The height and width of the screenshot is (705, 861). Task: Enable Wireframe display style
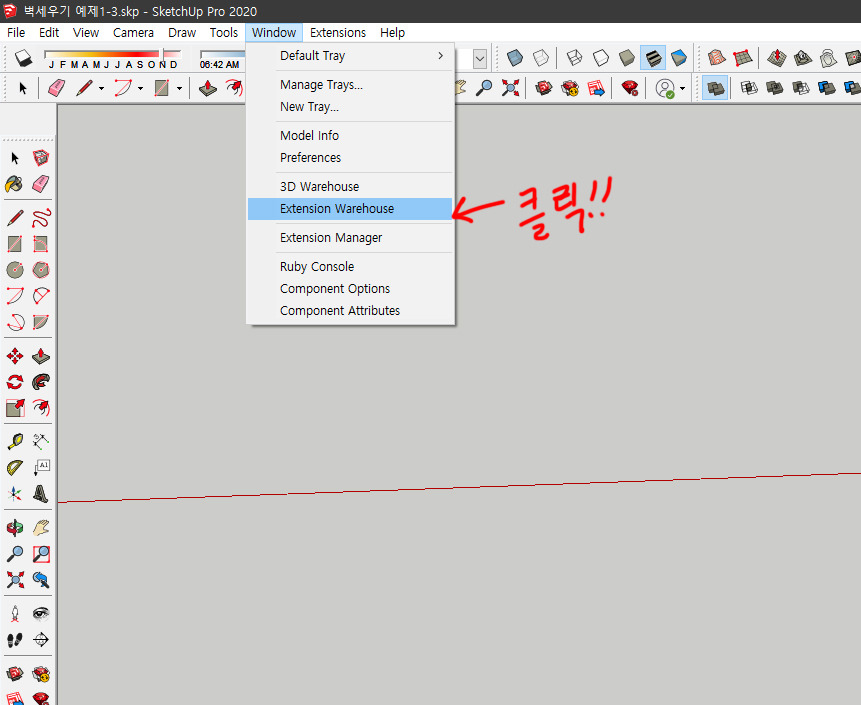pyautogui.click(x=574, y=59)
